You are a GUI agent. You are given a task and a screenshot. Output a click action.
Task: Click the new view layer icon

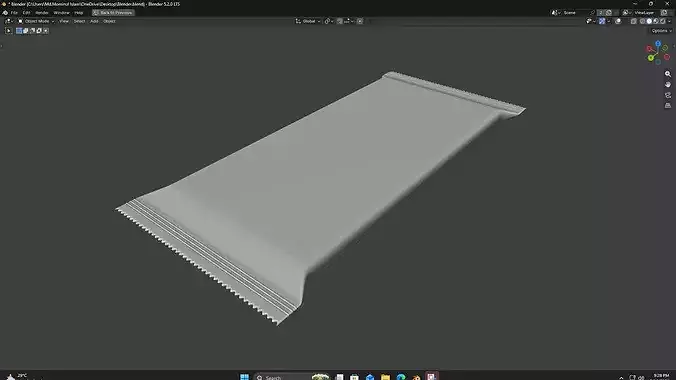click(664, 13)
